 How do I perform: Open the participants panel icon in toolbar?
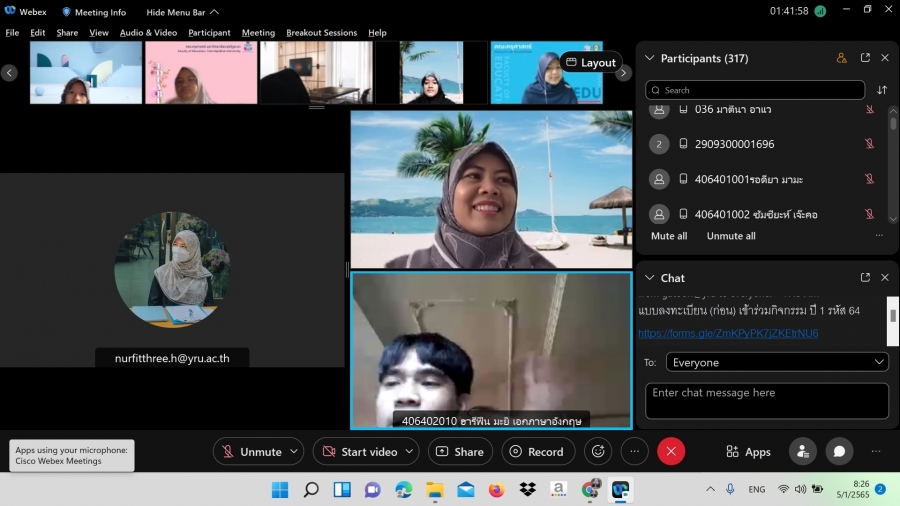tap(802, 451)
